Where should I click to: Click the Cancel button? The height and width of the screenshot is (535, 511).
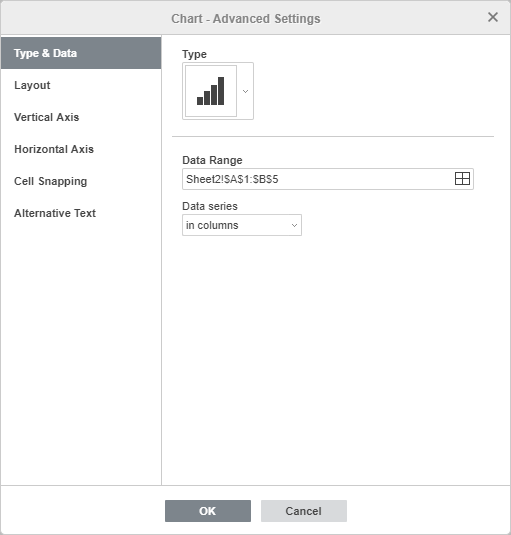click(304, 511)
